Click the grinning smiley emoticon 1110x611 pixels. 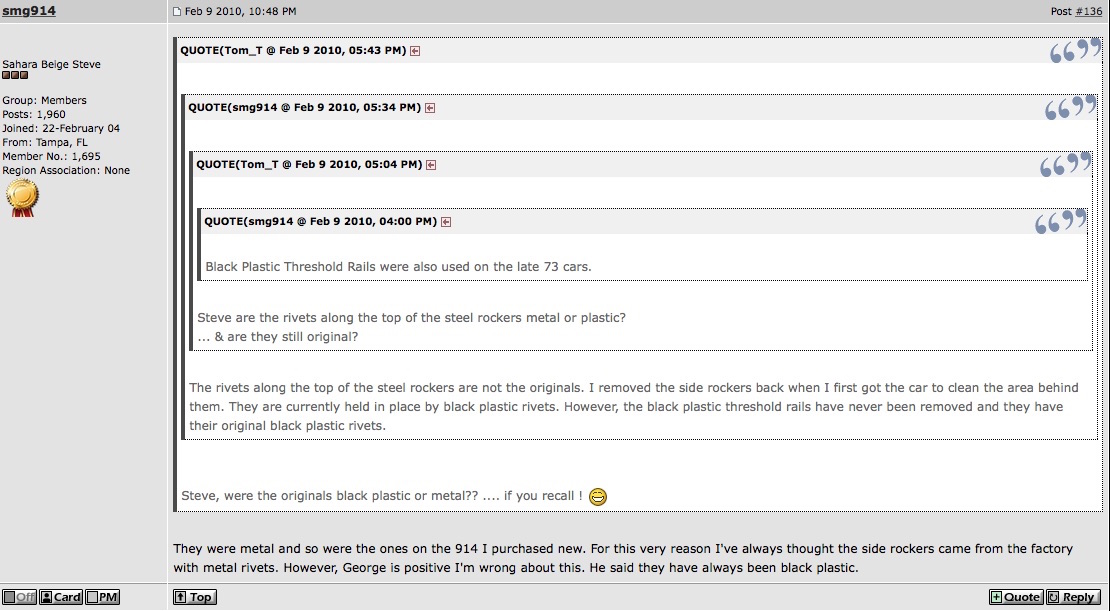tap(598, 496)
